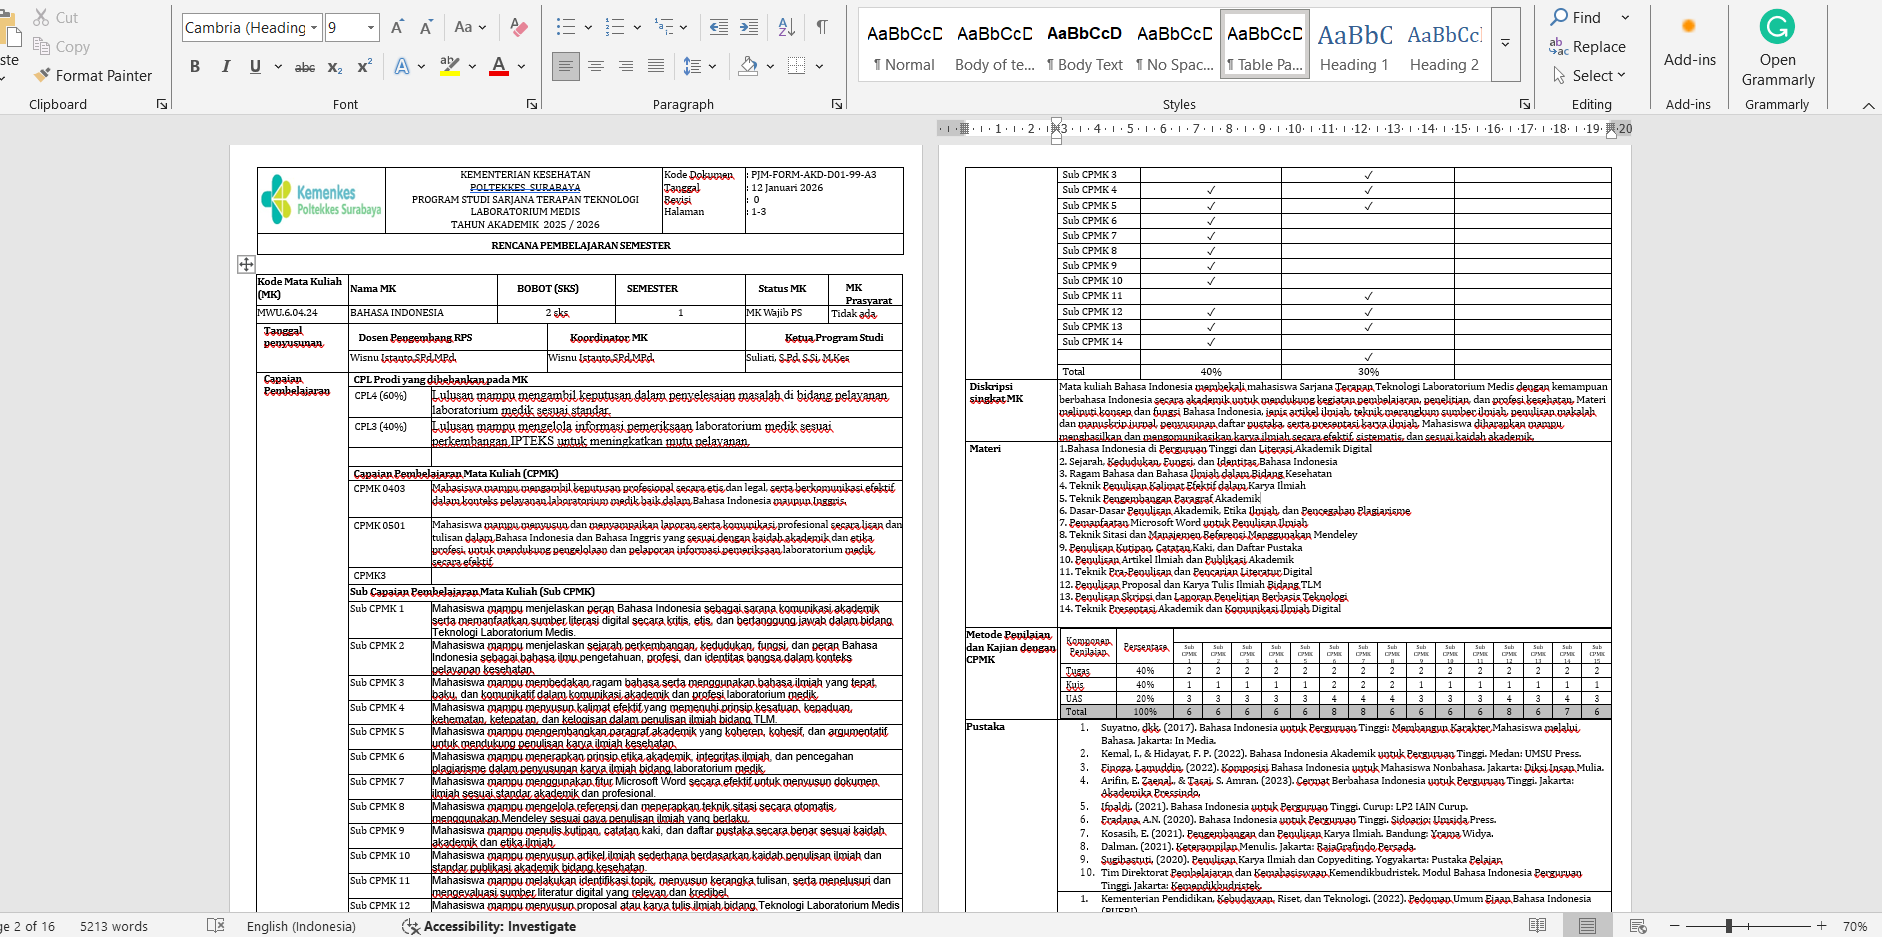Expand the Styles gallery more arrow
1882x937 pixels.
tap(1505, 44)
